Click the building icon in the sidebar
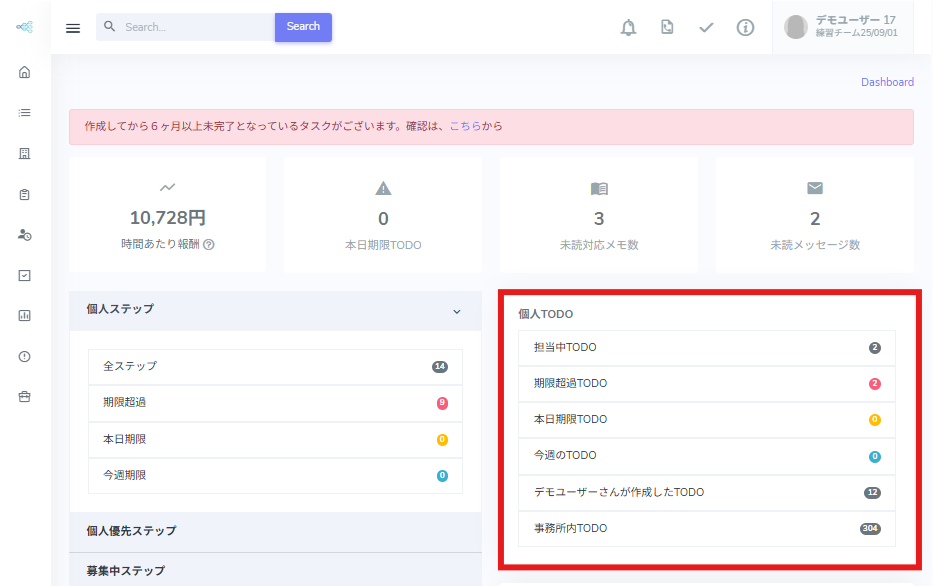Image resolution: width=933 pixels, height=586 pixels. pyautogui.click(x=25, y=153)
